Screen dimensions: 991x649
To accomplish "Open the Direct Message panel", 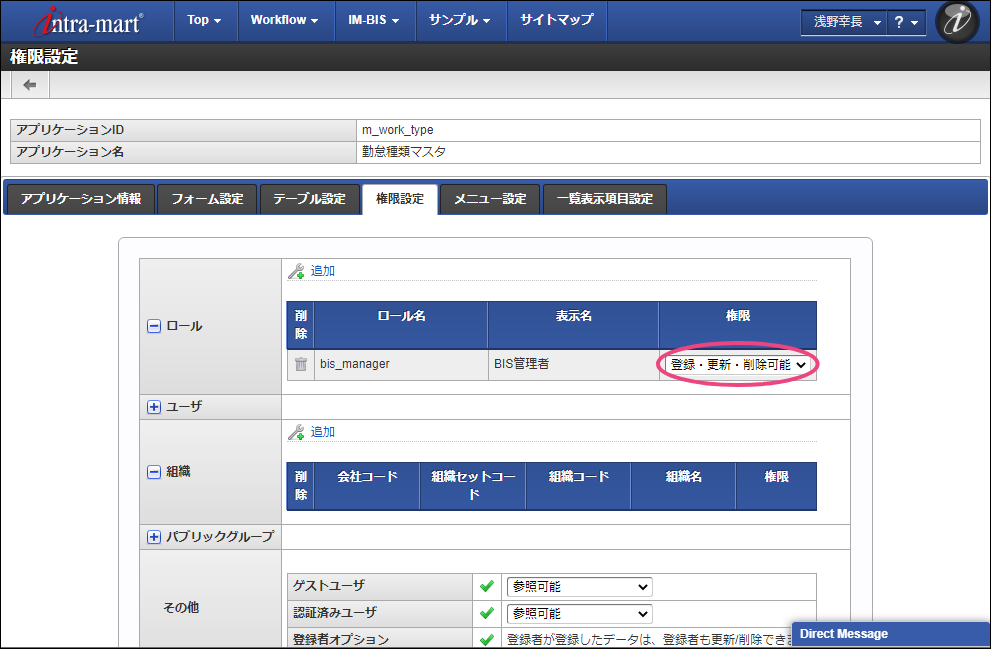I will [890, 634].
